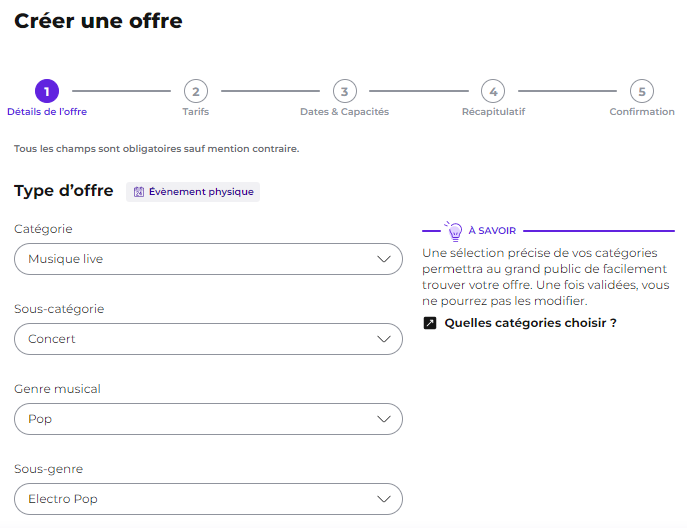The width and height of the screenshot is (687, 528).
Task: Click the chevron arrow on Catégorie field
Action: 384,259
